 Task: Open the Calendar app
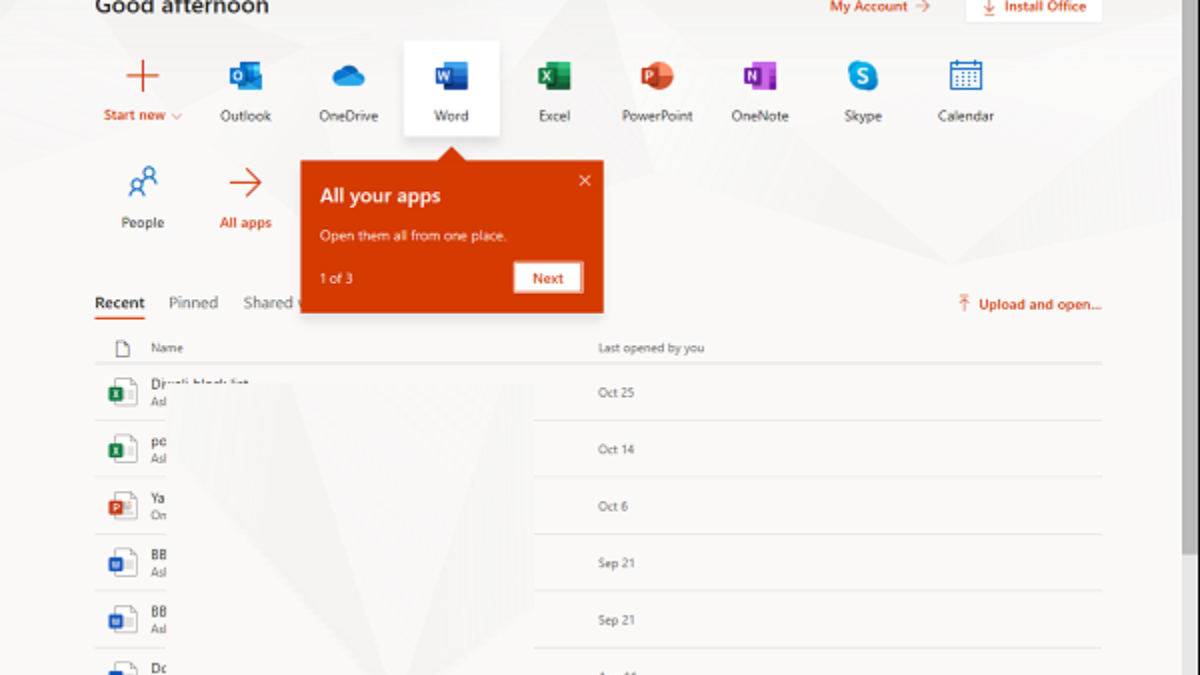pyautogui.click(x=965, y=90)
